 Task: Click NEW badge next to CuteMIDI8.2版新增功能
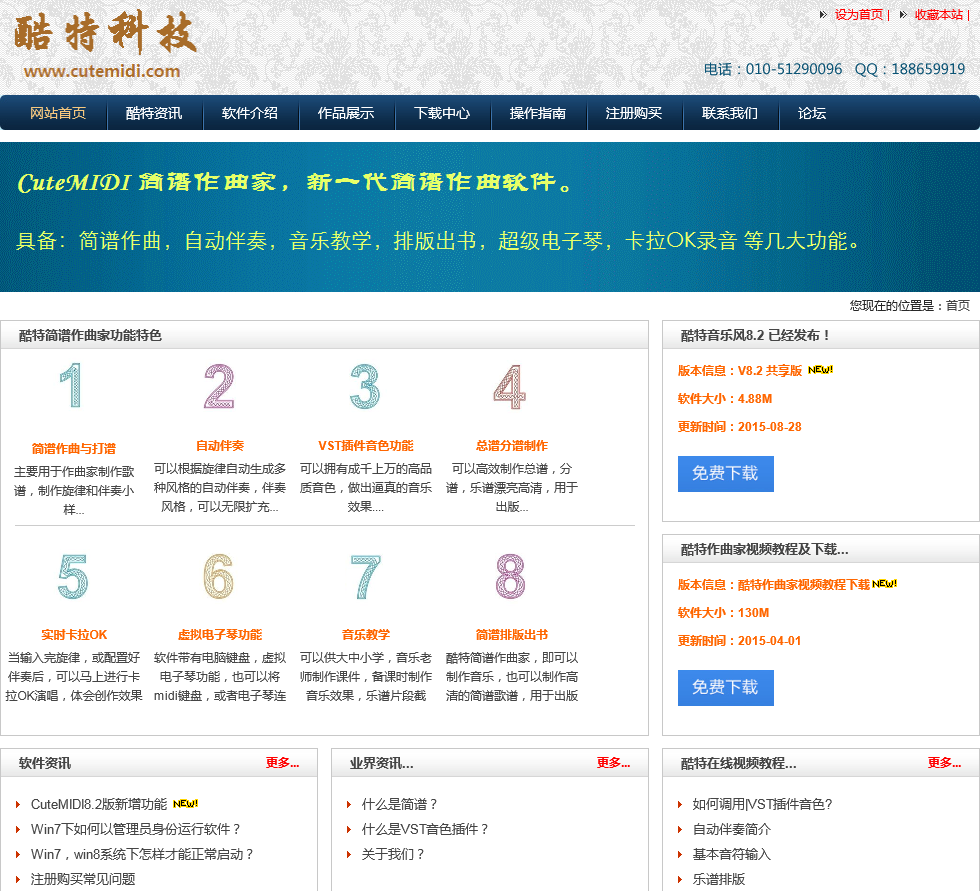tap(185, 804)
